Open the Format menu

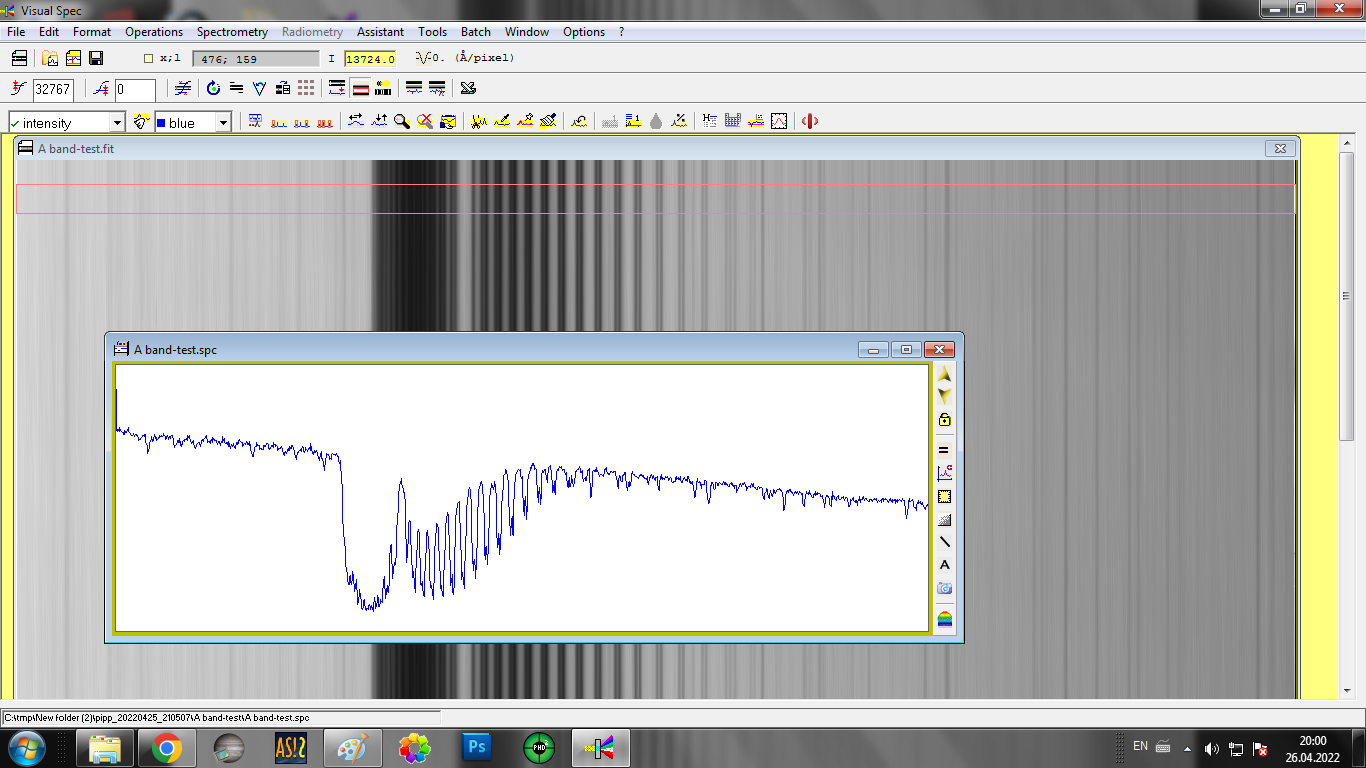pyautogui.click(x=92, y=32)
